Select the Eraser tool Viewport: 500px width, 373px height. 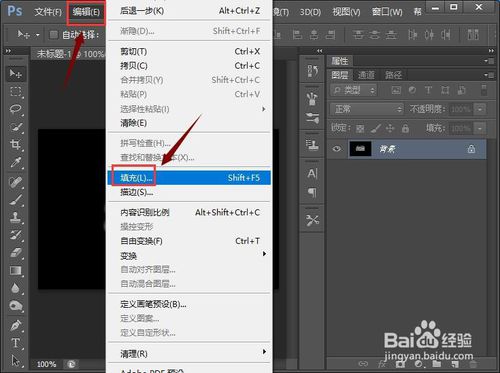pos(15,253)
